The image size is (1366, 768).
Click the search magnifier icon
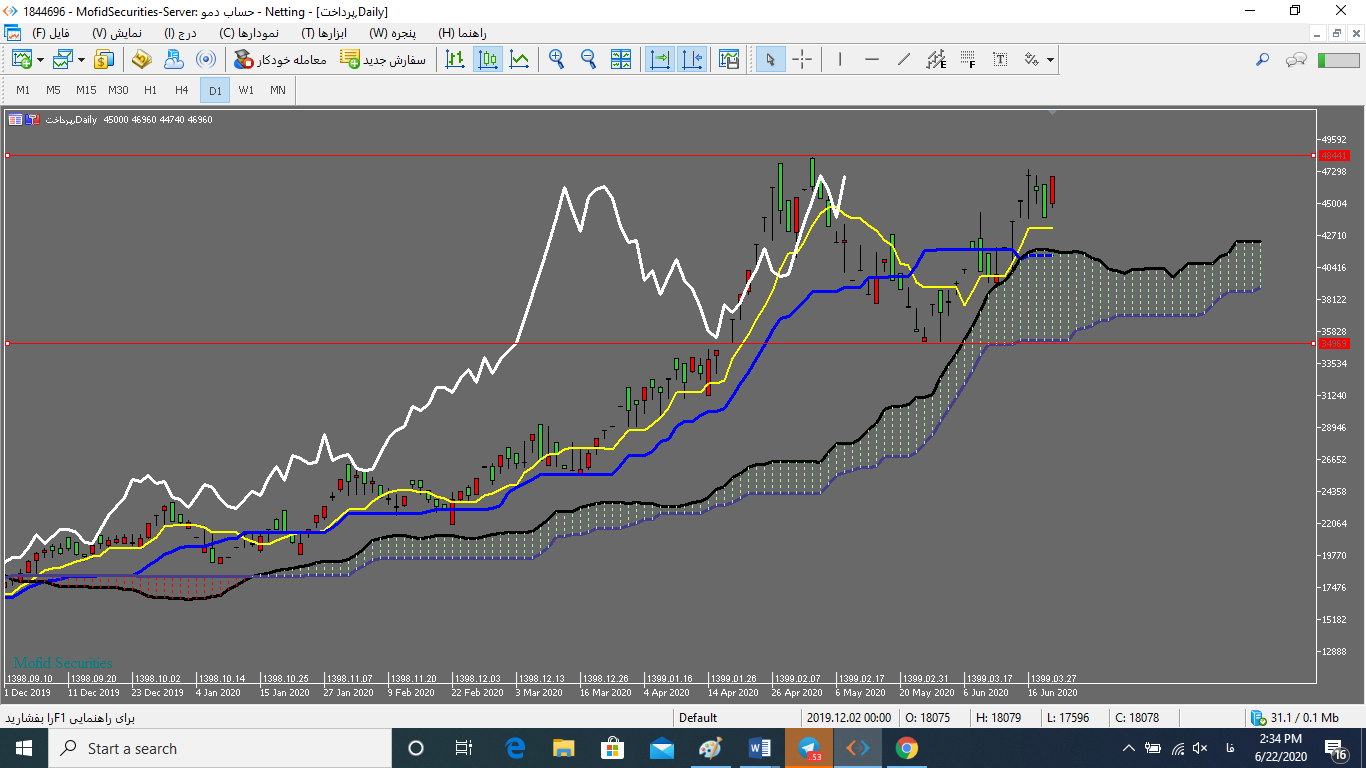pyautogui.click(x=1263, y=59)
